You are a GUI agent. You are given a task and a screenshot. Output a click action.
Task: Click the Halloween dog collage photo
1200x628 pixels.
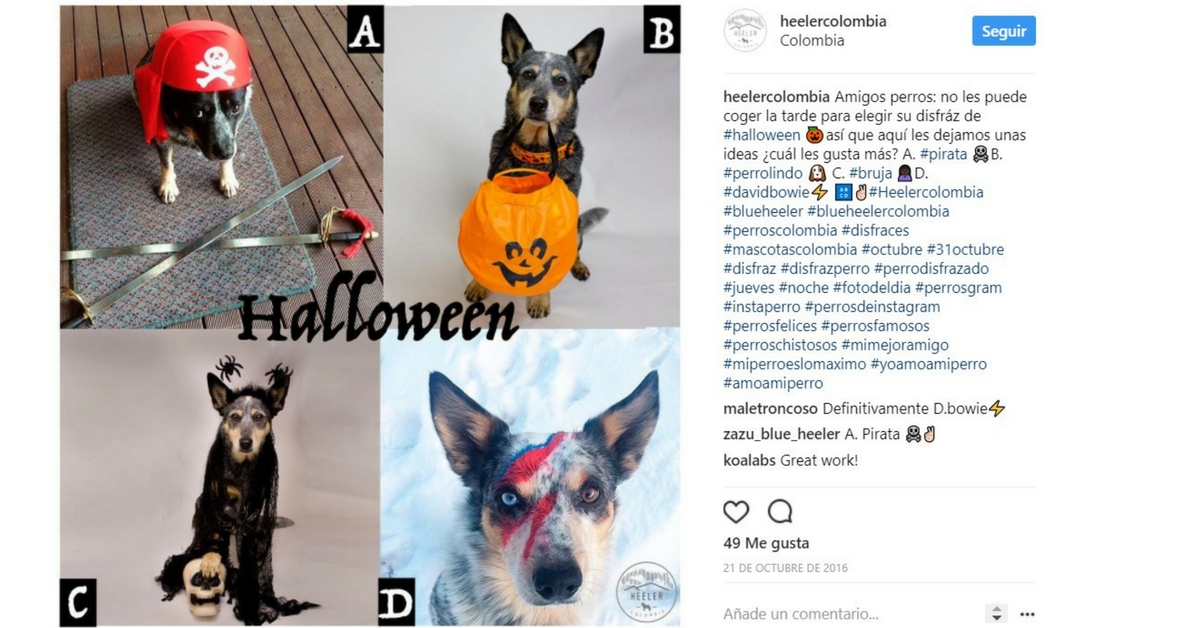370,316
